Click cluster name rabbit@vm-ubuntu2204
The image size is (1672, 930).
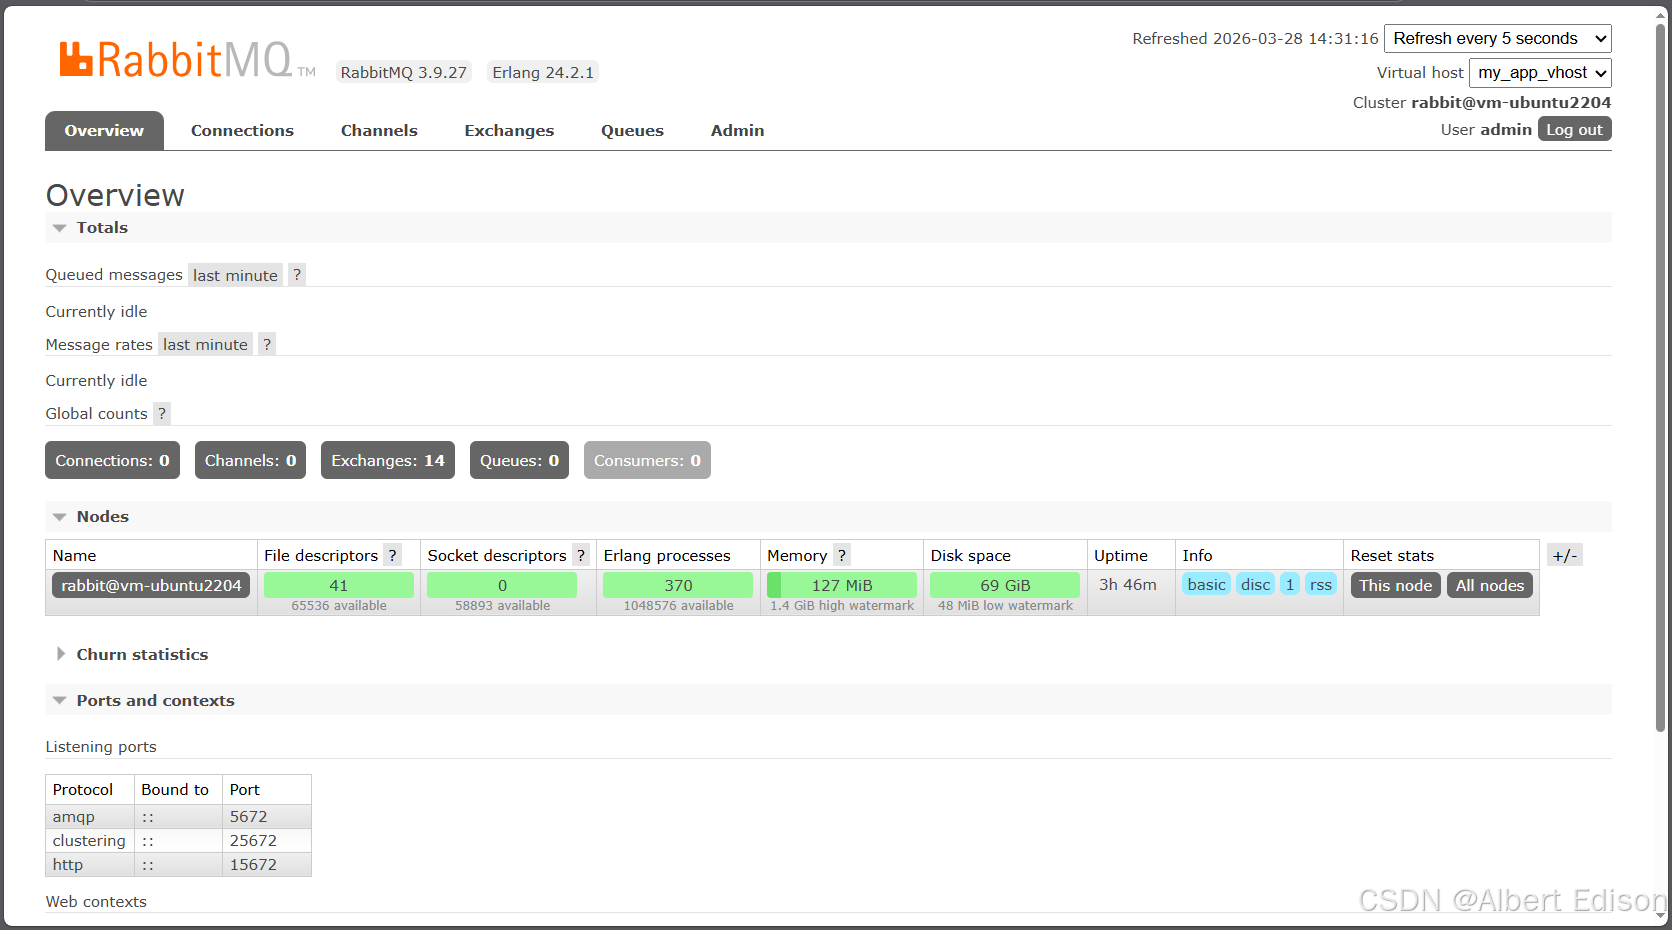pyautogui.click(x=1511, y=102)
